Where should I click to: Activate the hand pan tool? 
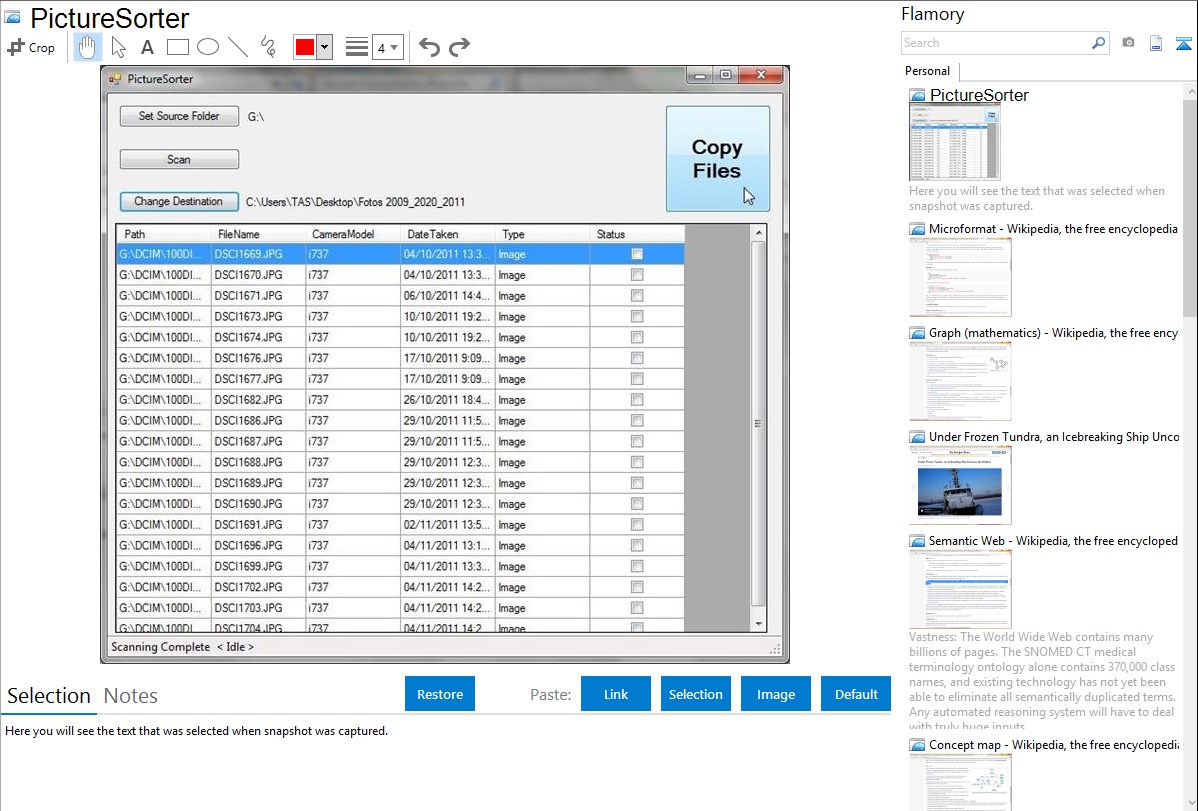coord(87,47)
